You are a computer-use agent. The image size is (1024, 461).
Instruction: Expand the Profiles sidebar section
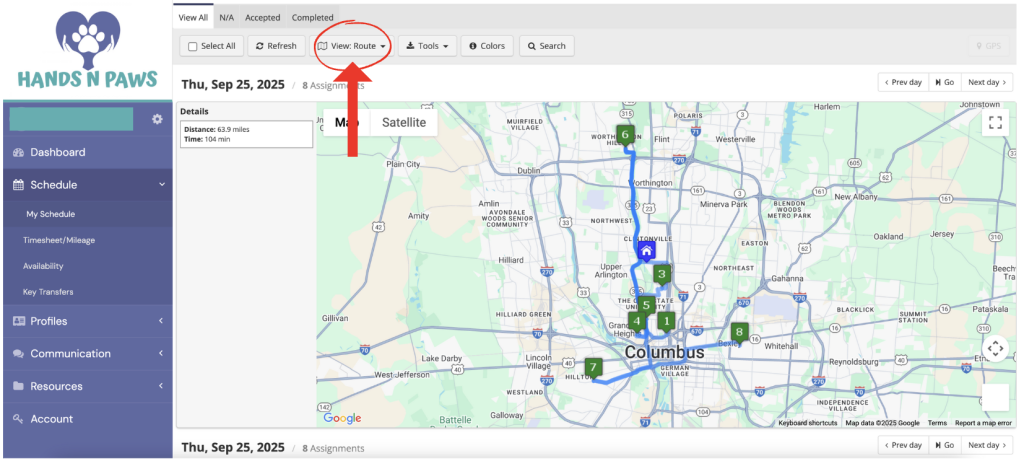[87, 321]
